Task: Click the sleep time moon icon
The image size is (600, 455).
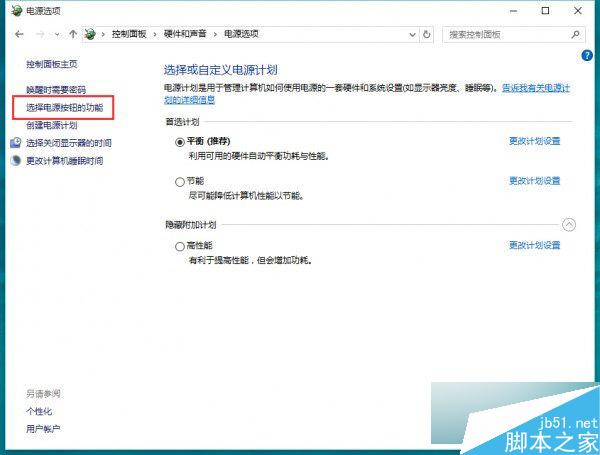Action: (x=16, y=160)
